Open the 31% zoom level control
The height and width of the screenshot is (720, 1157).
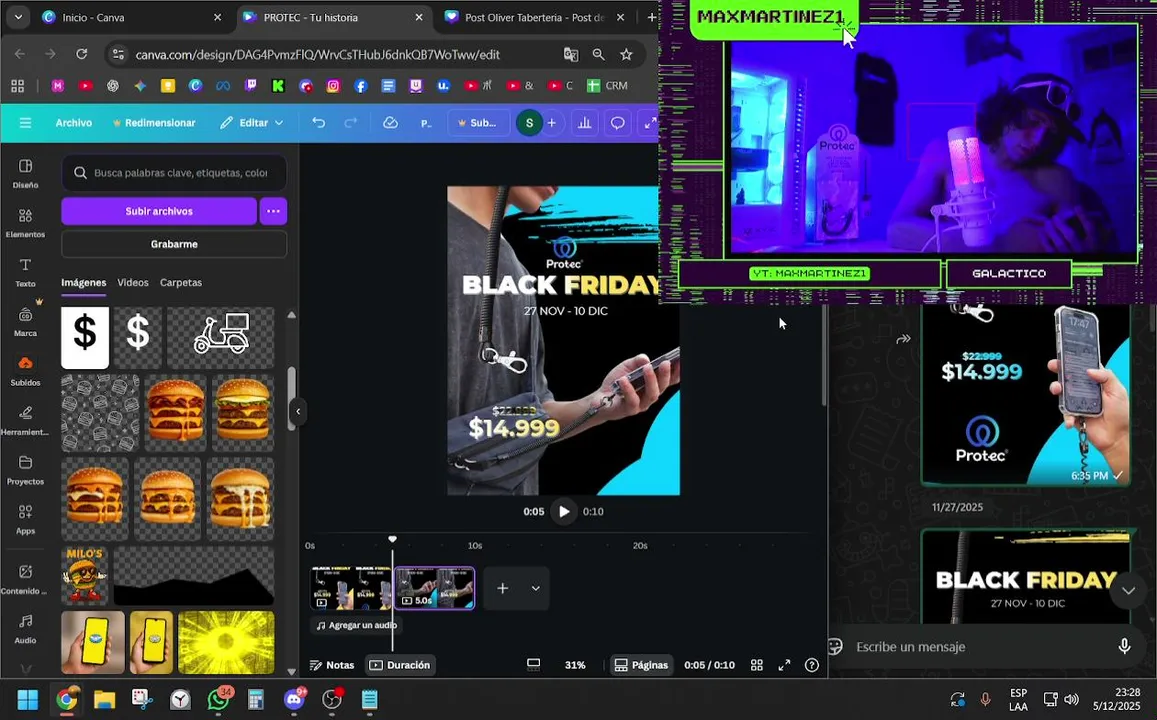575,665
